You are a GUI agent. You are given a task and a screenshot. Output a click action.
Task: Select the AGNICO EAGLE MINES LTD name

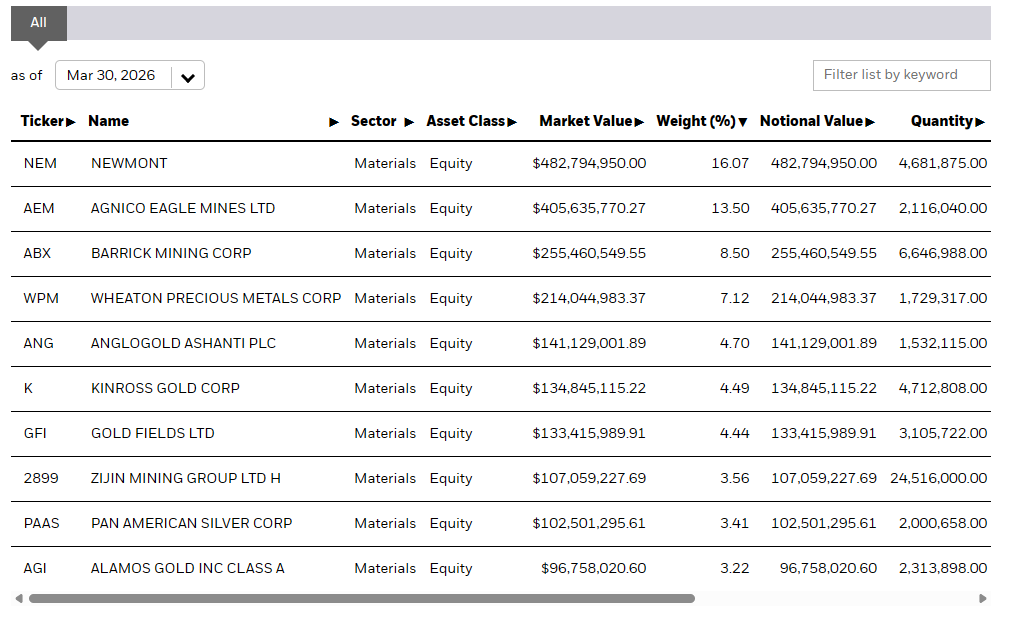click(x=183, y=208)
